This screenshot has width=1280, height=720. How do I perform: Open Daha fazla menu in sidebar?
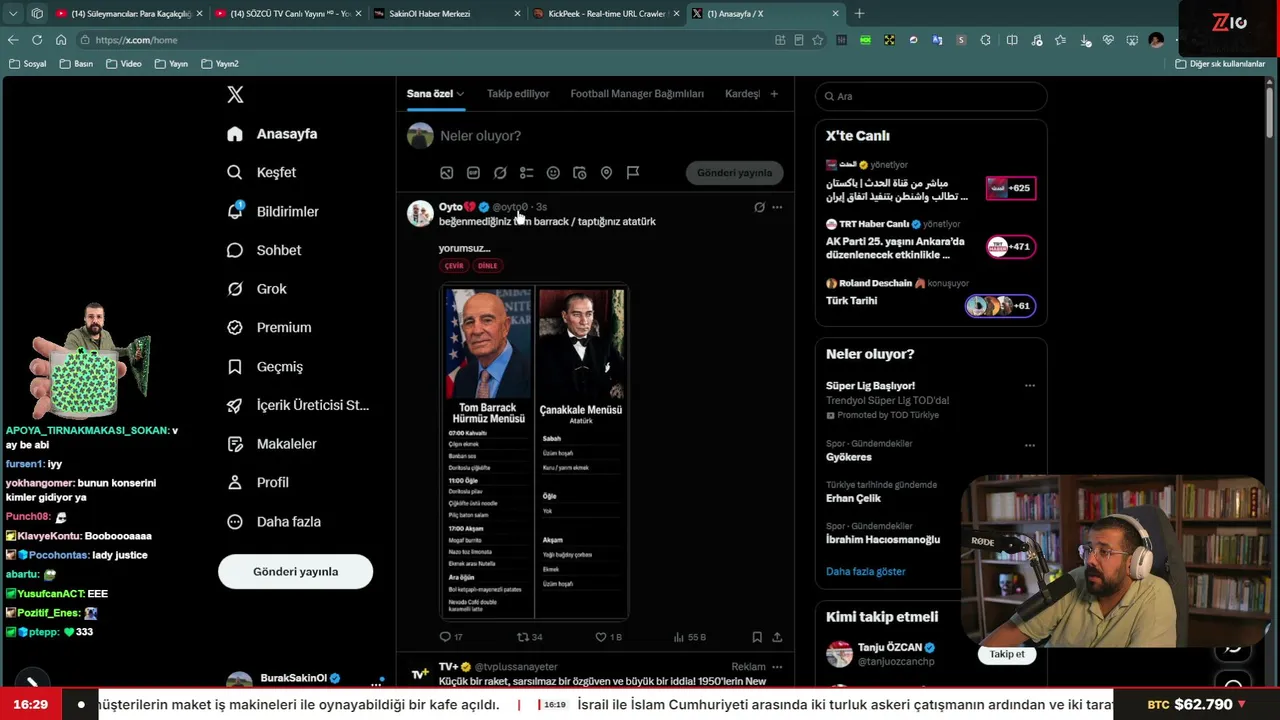click(x=273, y=521)
